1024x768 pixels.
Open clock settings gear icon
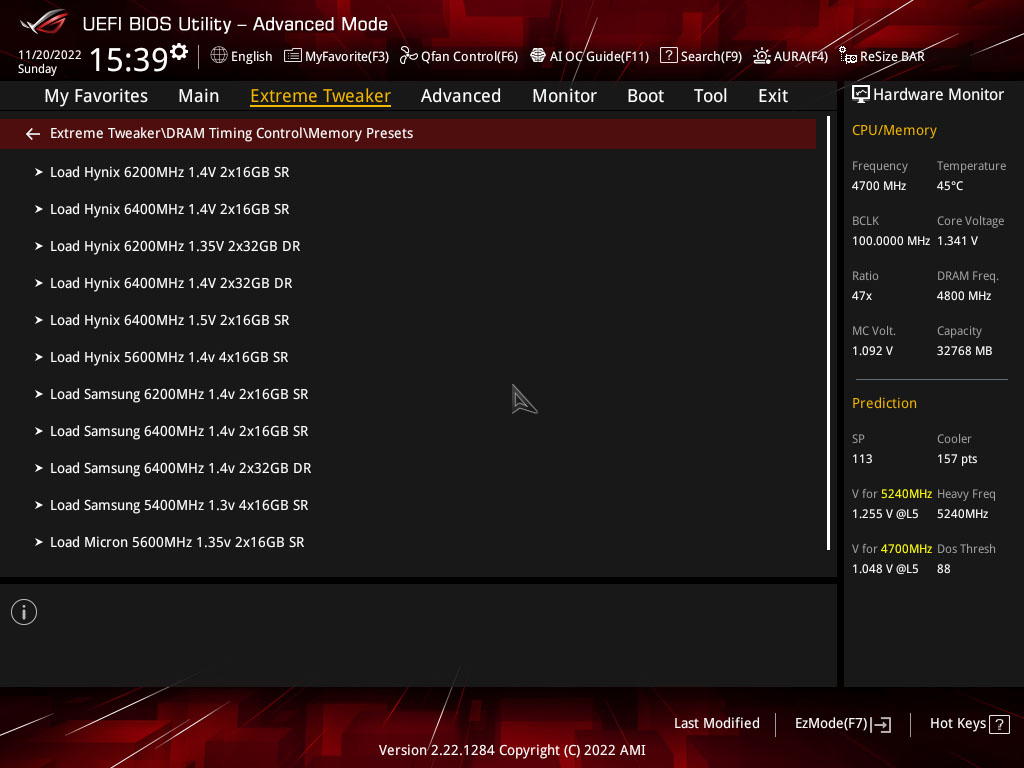tap(179, 52)
